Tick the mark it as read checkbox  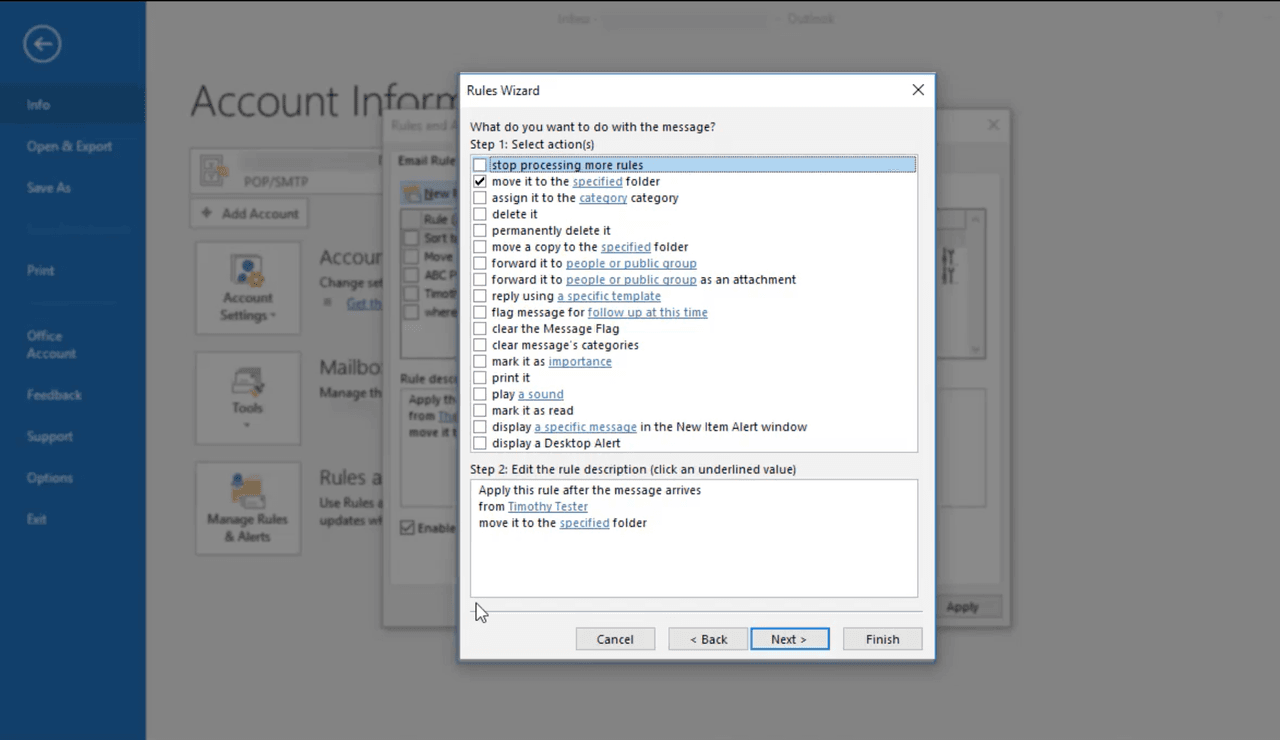pos(480,410)
